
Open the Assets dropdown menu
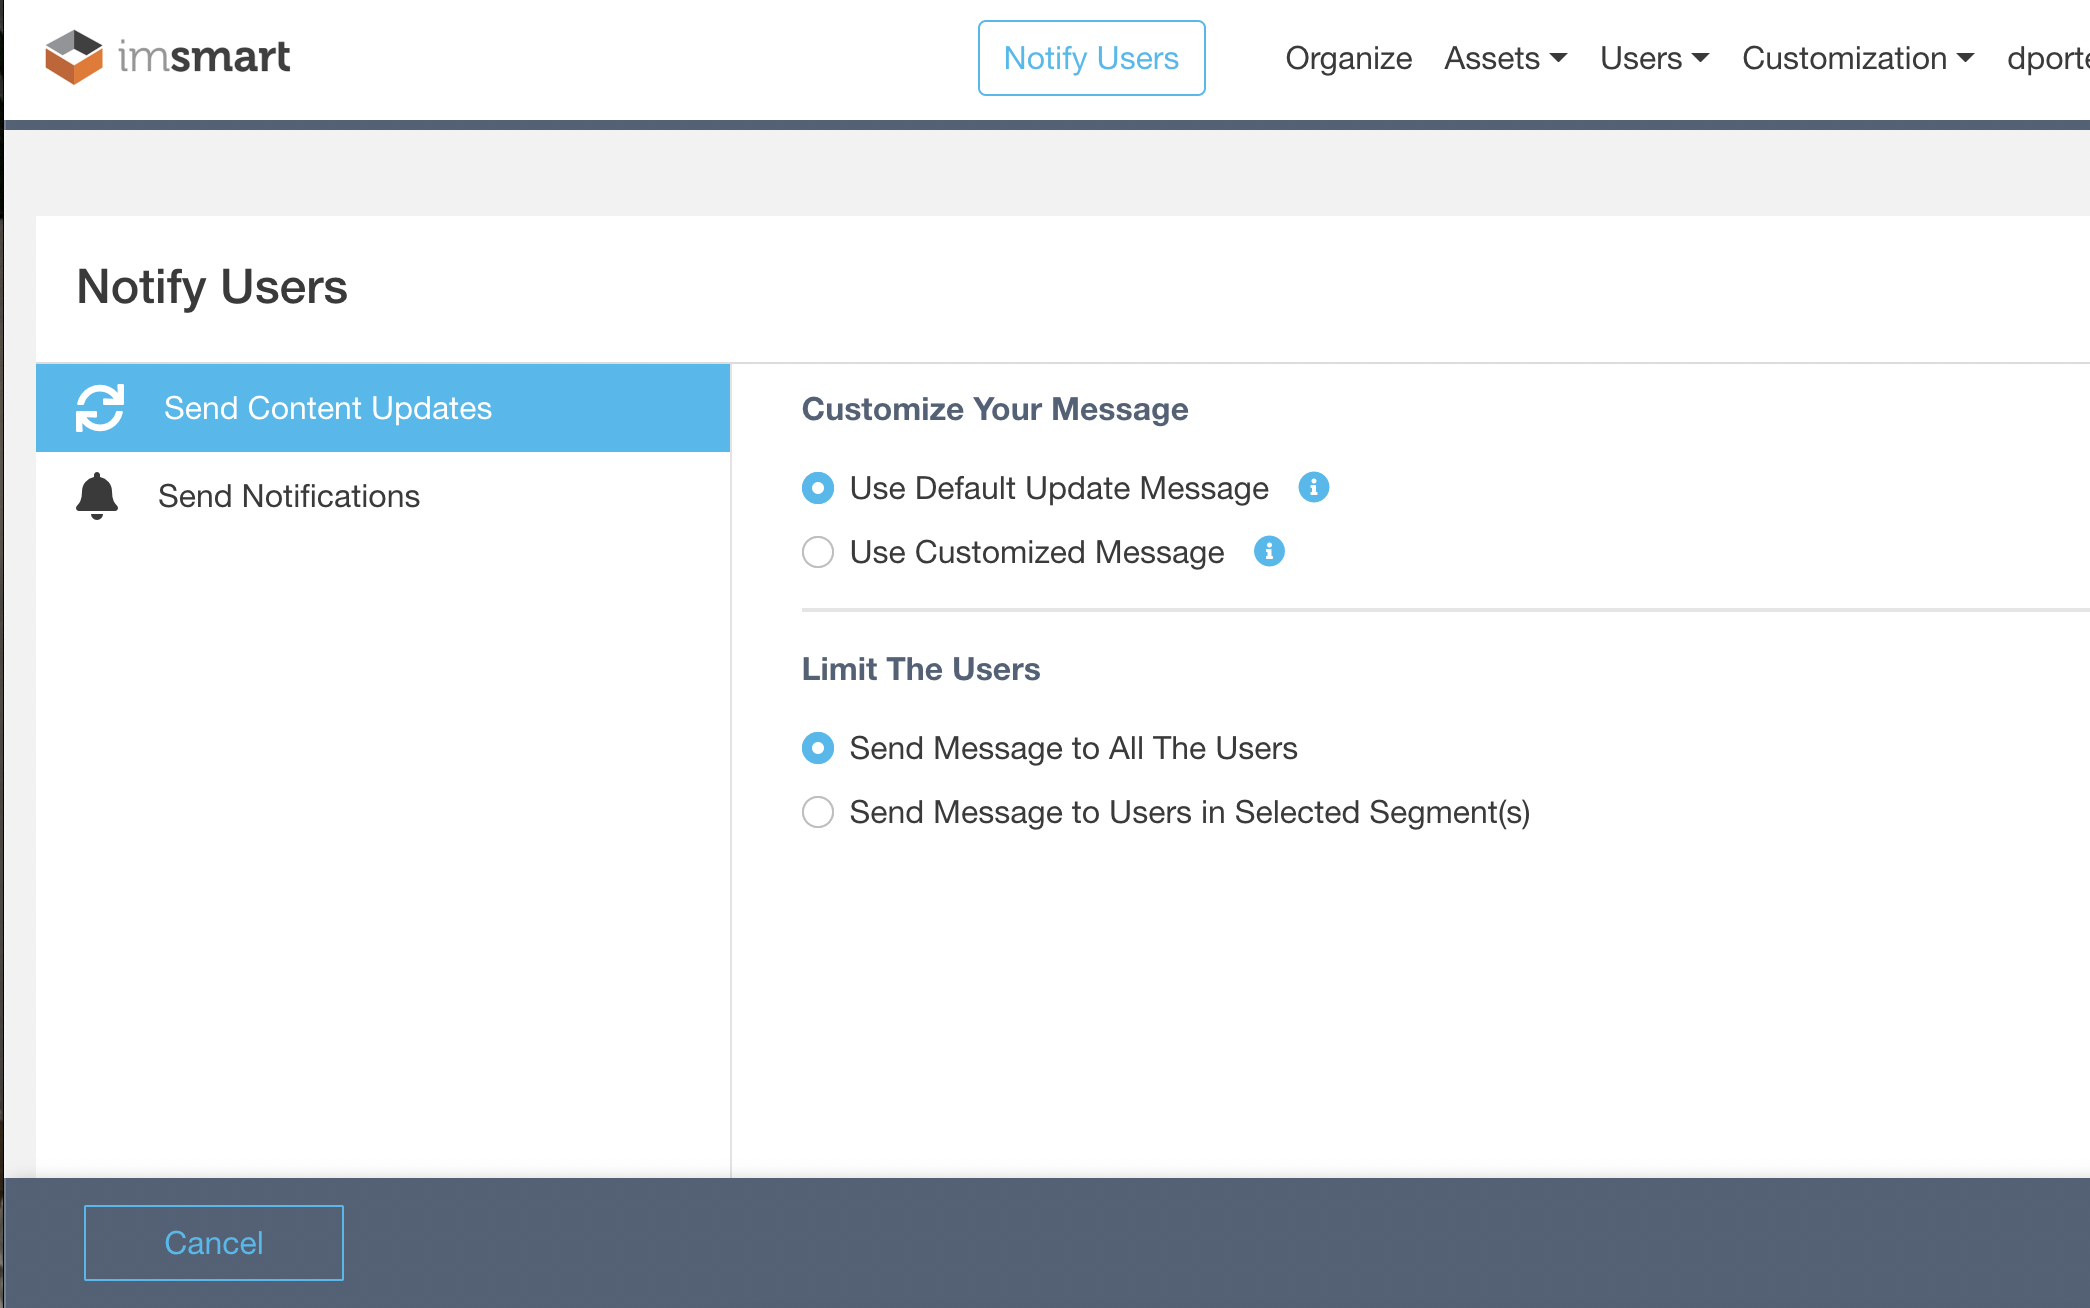click(x=1504, y=58)
